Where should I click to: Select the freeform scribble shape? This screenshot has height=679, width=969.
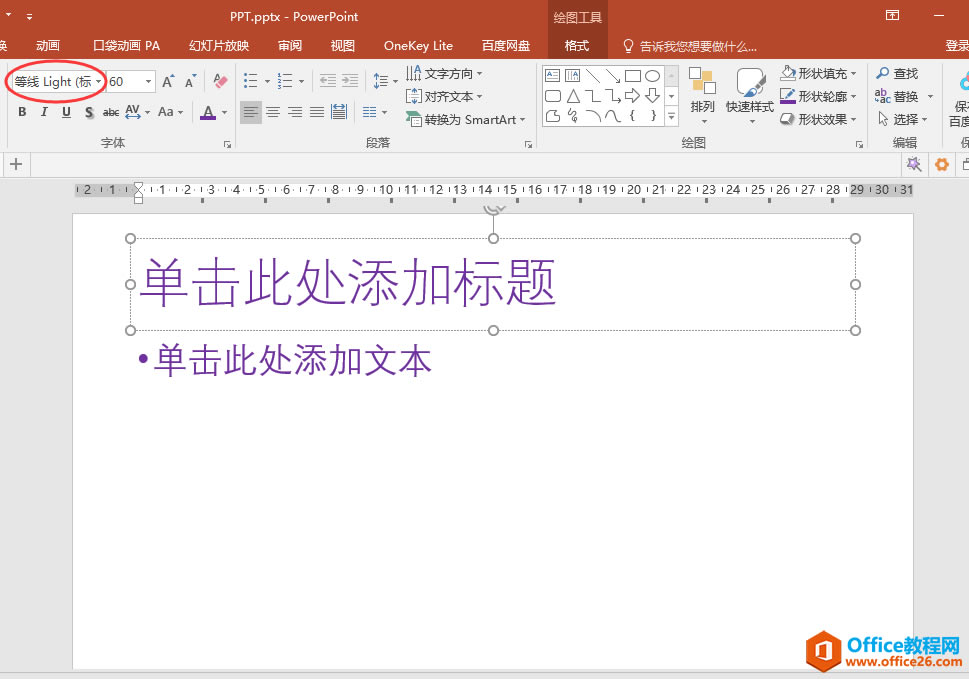click(573, 116)
